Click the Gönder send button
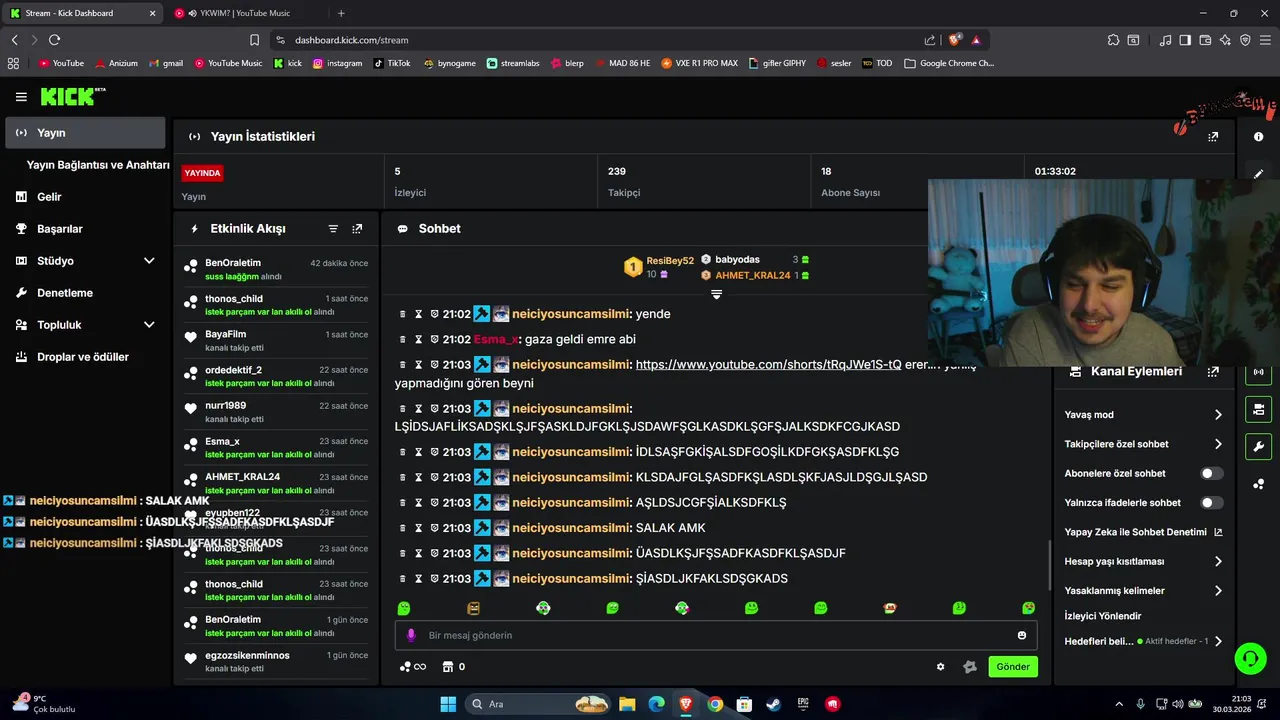Screen dimensions: 1280x720 point(1013,667)
